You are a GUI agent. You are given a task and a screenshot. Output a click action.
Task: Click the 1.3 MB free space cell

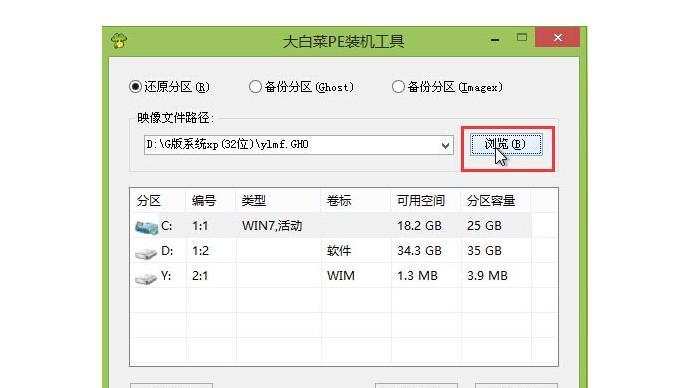pos(417,276)
